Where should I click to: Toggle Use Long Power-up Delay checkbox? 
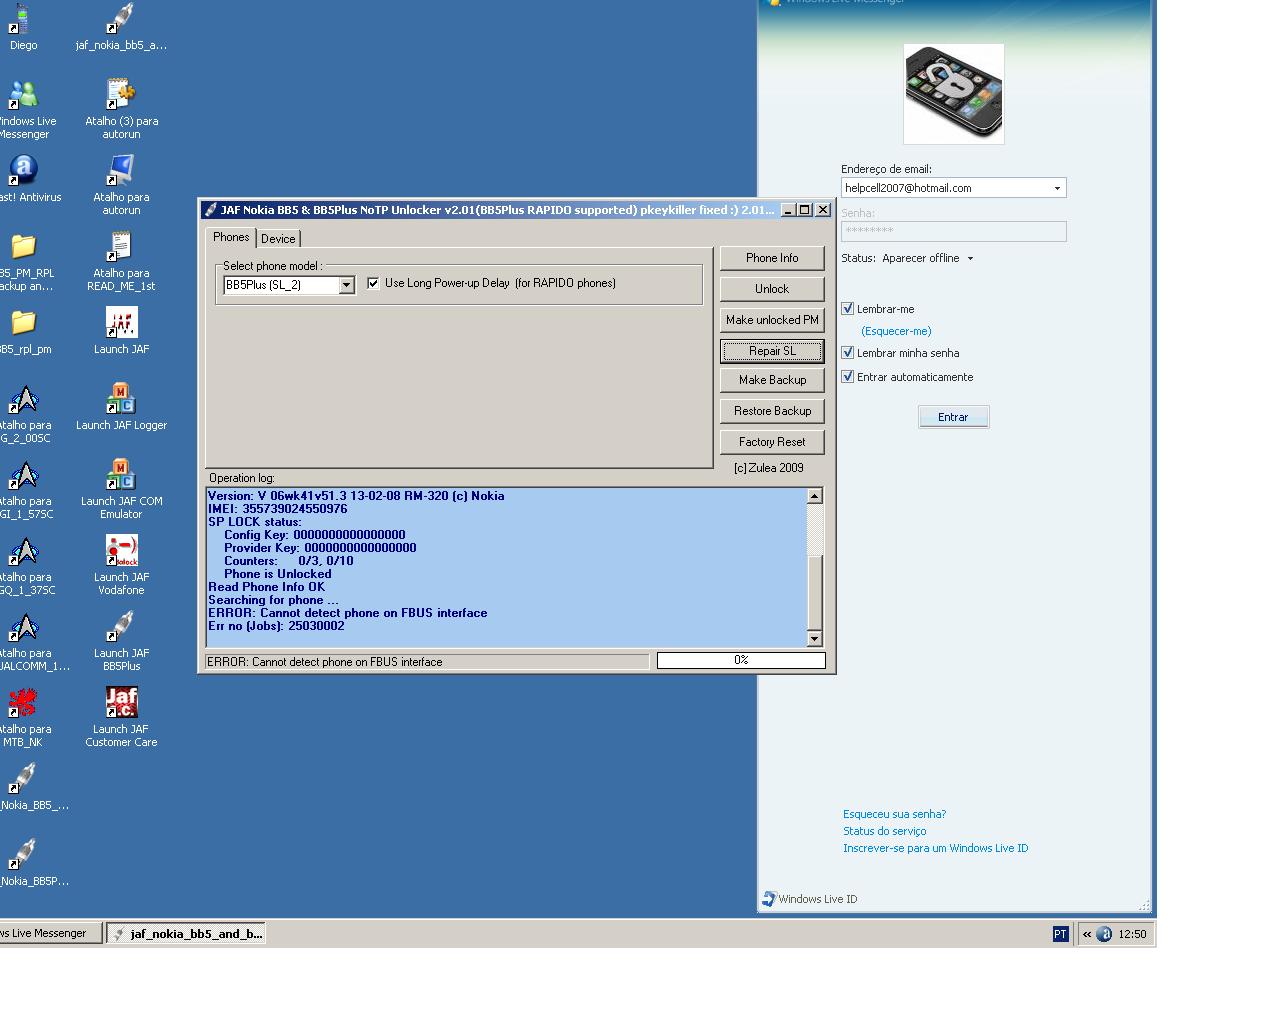pyautogui.click(x=373, y=283)
